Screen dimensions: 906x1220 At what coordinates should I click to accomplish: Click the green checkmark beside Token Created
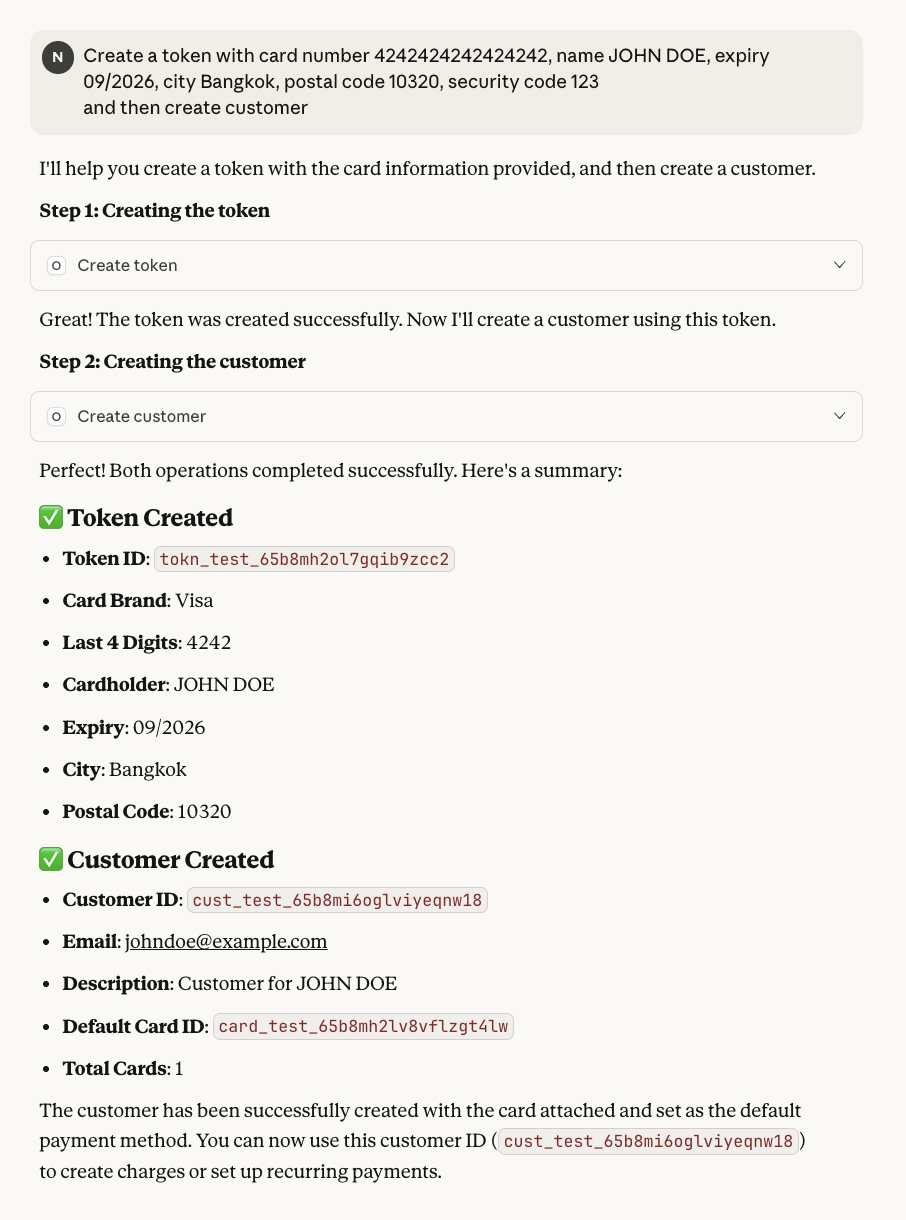50,518
